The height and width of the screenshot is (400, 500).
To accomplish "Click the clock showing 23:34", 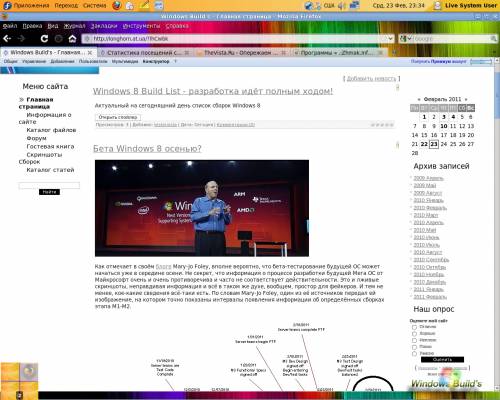I will [x=399, y=5].
